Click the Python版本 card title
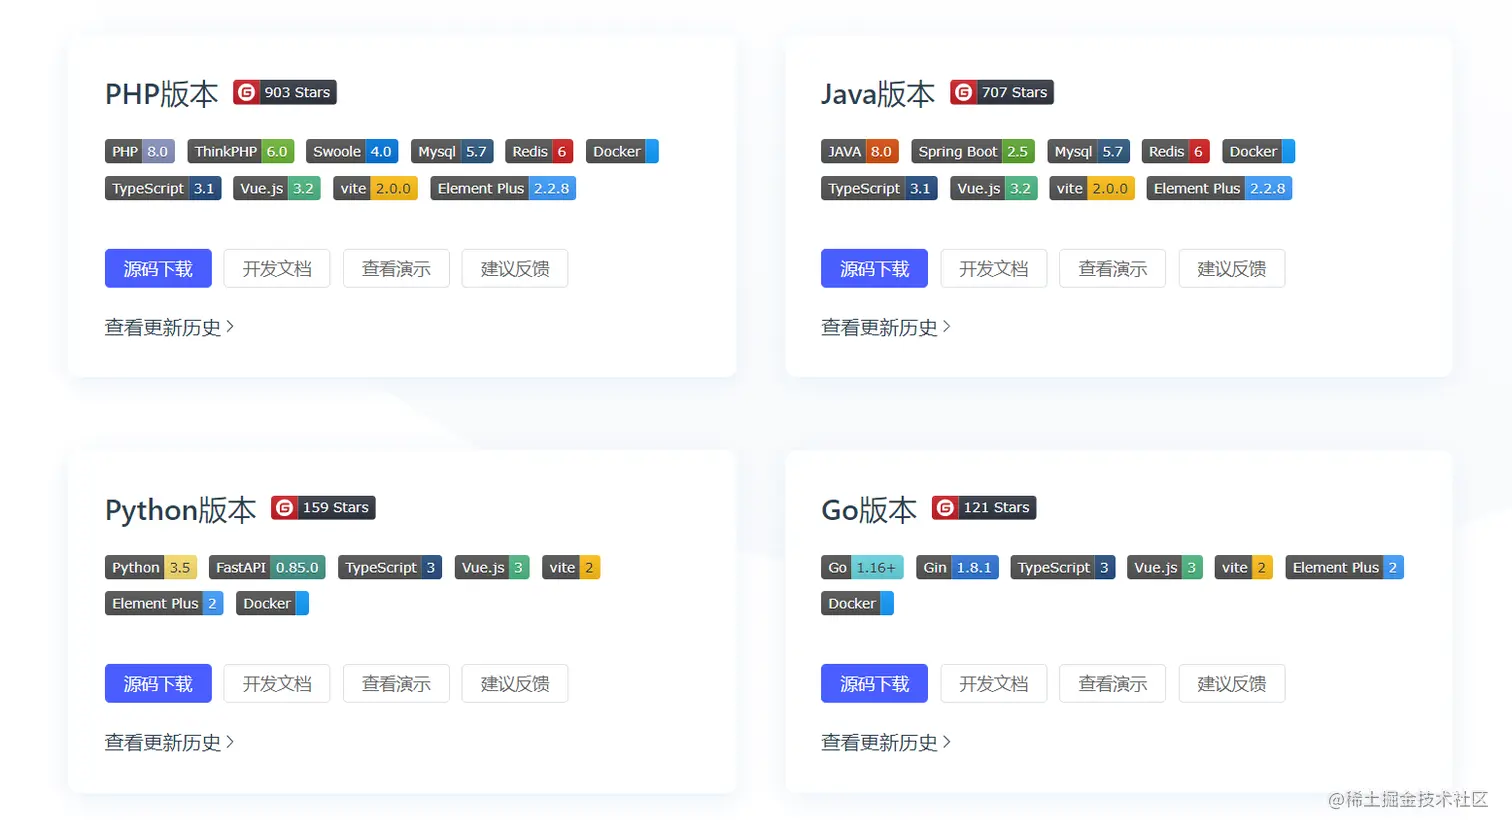Image resolution: width=1512 pixels, height=833 pixels. 181,510
